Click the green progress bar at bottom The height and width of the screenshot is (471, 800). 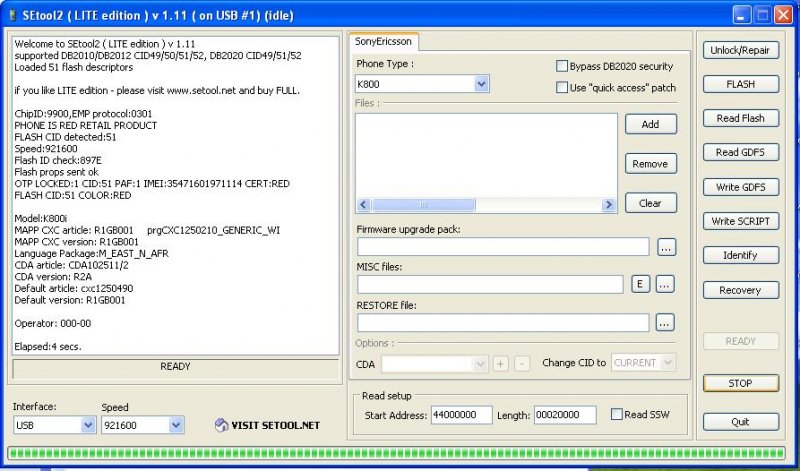pos(396,453)
